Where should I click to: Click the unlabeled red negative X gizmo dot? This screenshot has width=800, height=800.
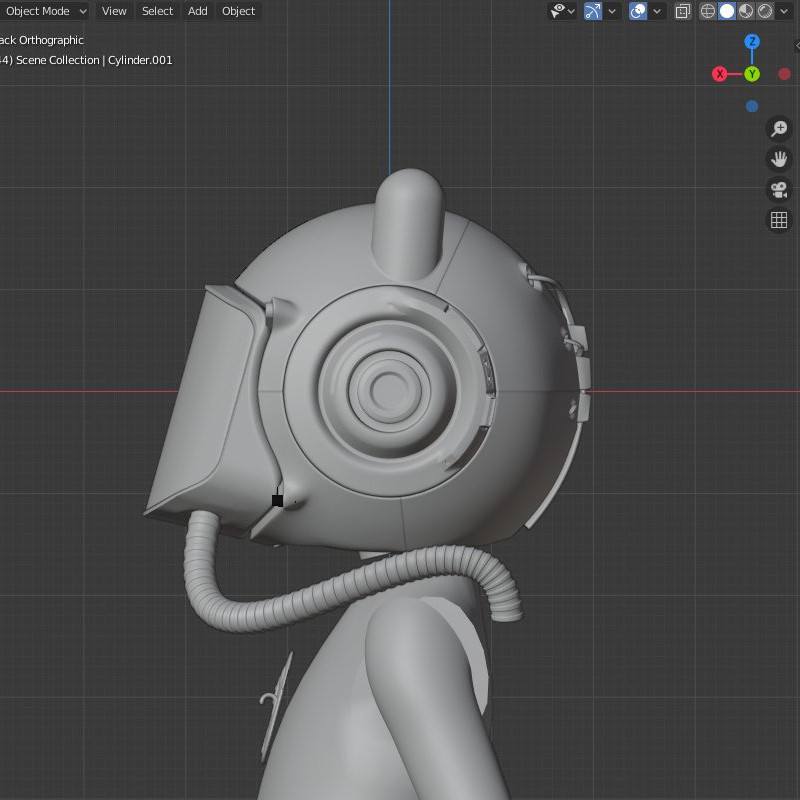click(784, 74)
